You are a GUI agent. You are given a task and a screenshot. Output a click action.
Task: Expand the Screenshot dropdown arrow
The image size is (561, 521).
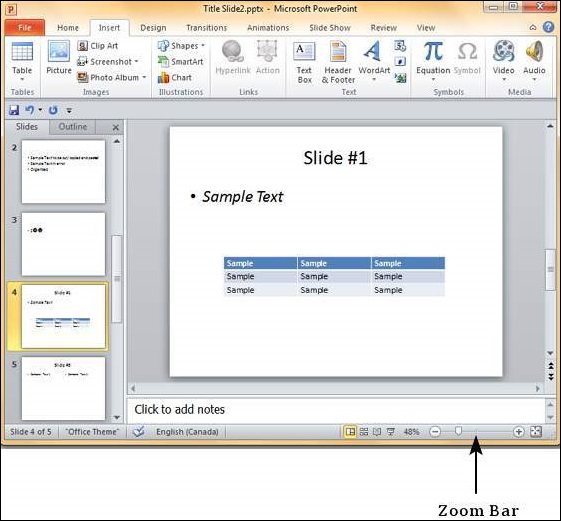pyautogui.click(x=136, y=62)
